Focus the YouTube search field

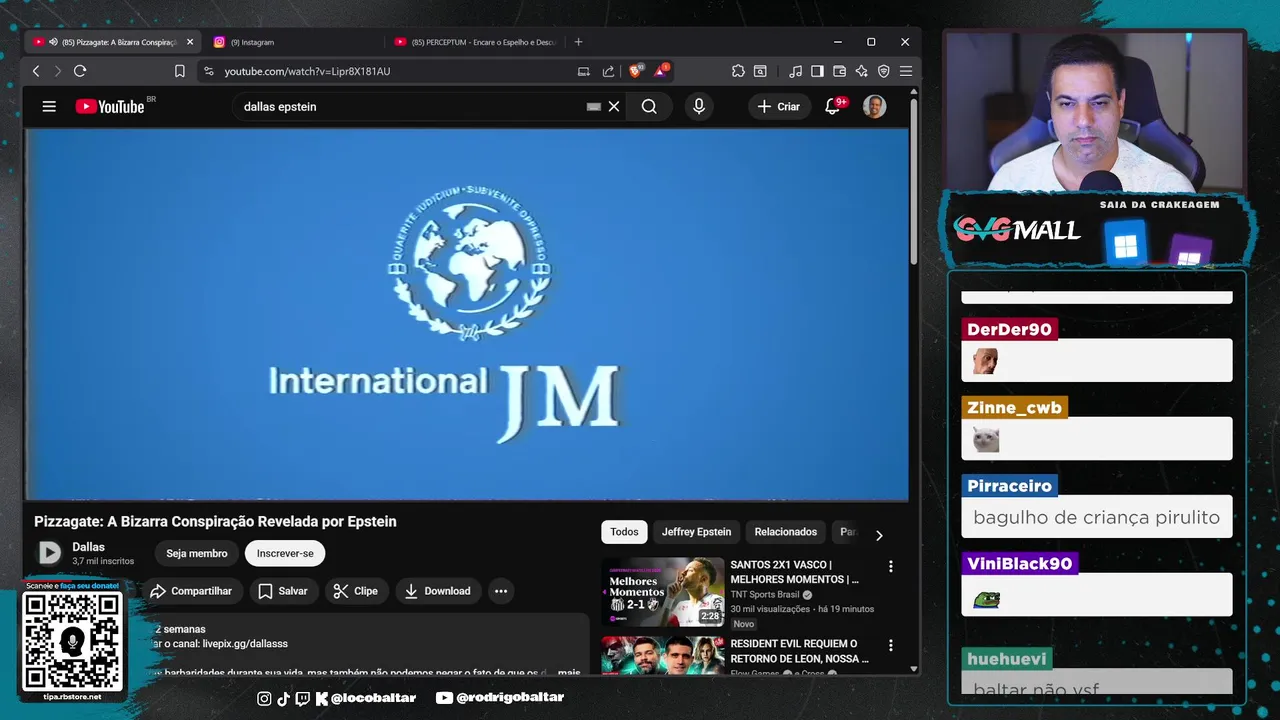(x=410, y=106)
